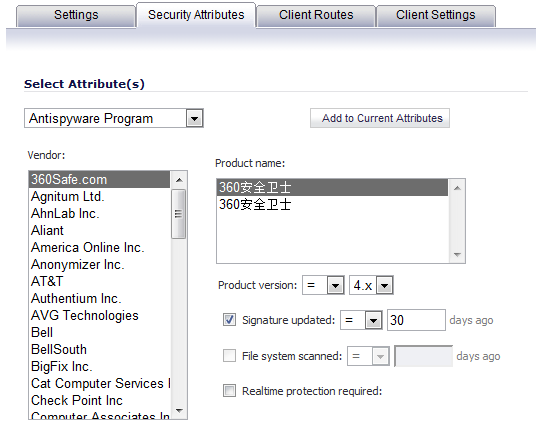Open the 4.x product version dropdown
The height and width of the screenshot is (430, 540).
point(371,285)
